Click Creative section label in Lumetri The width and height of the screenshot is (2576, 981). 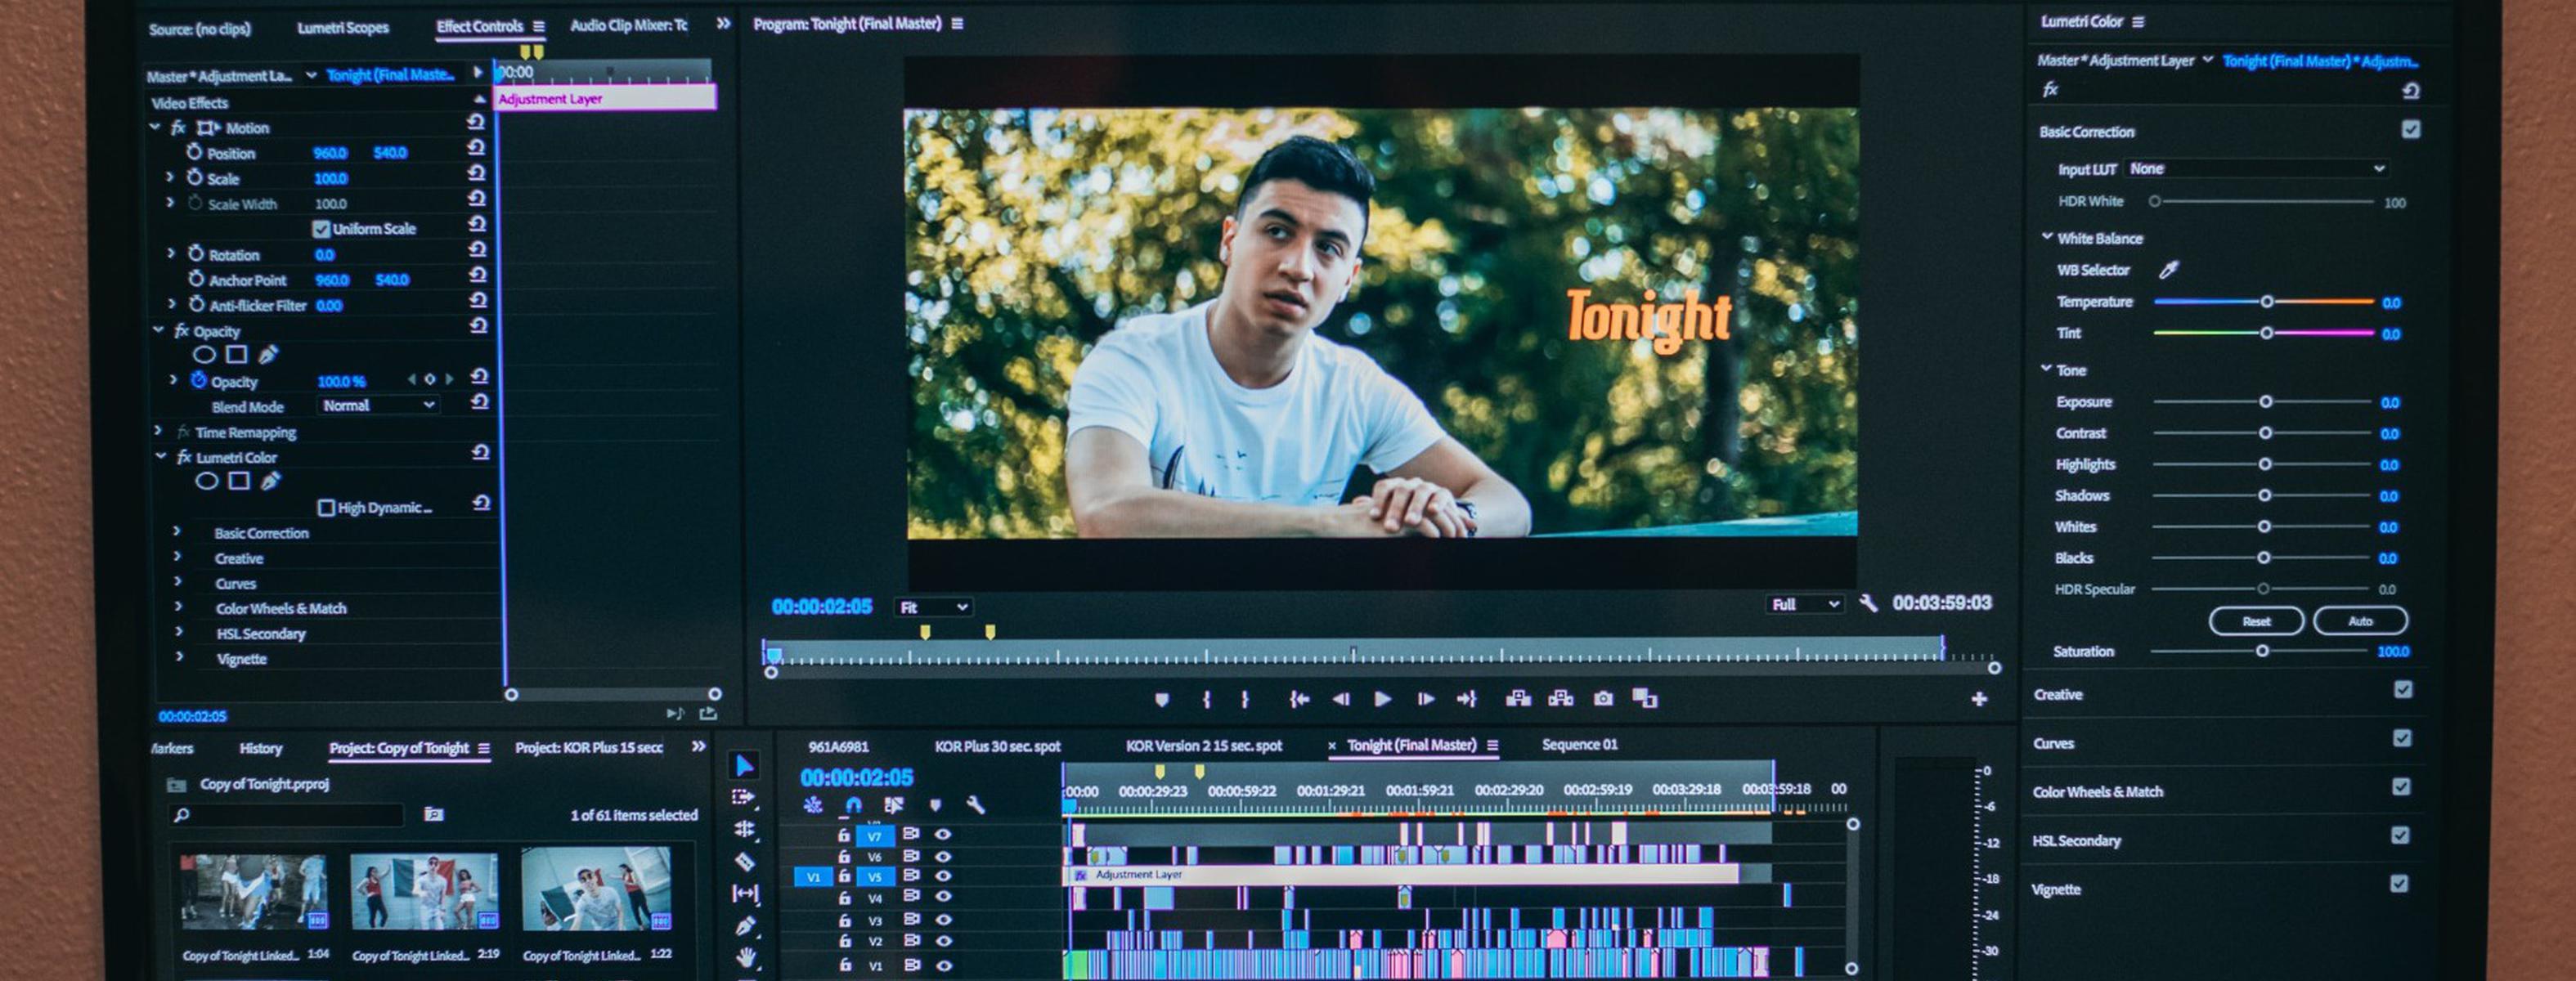[x=2057, y=694]
